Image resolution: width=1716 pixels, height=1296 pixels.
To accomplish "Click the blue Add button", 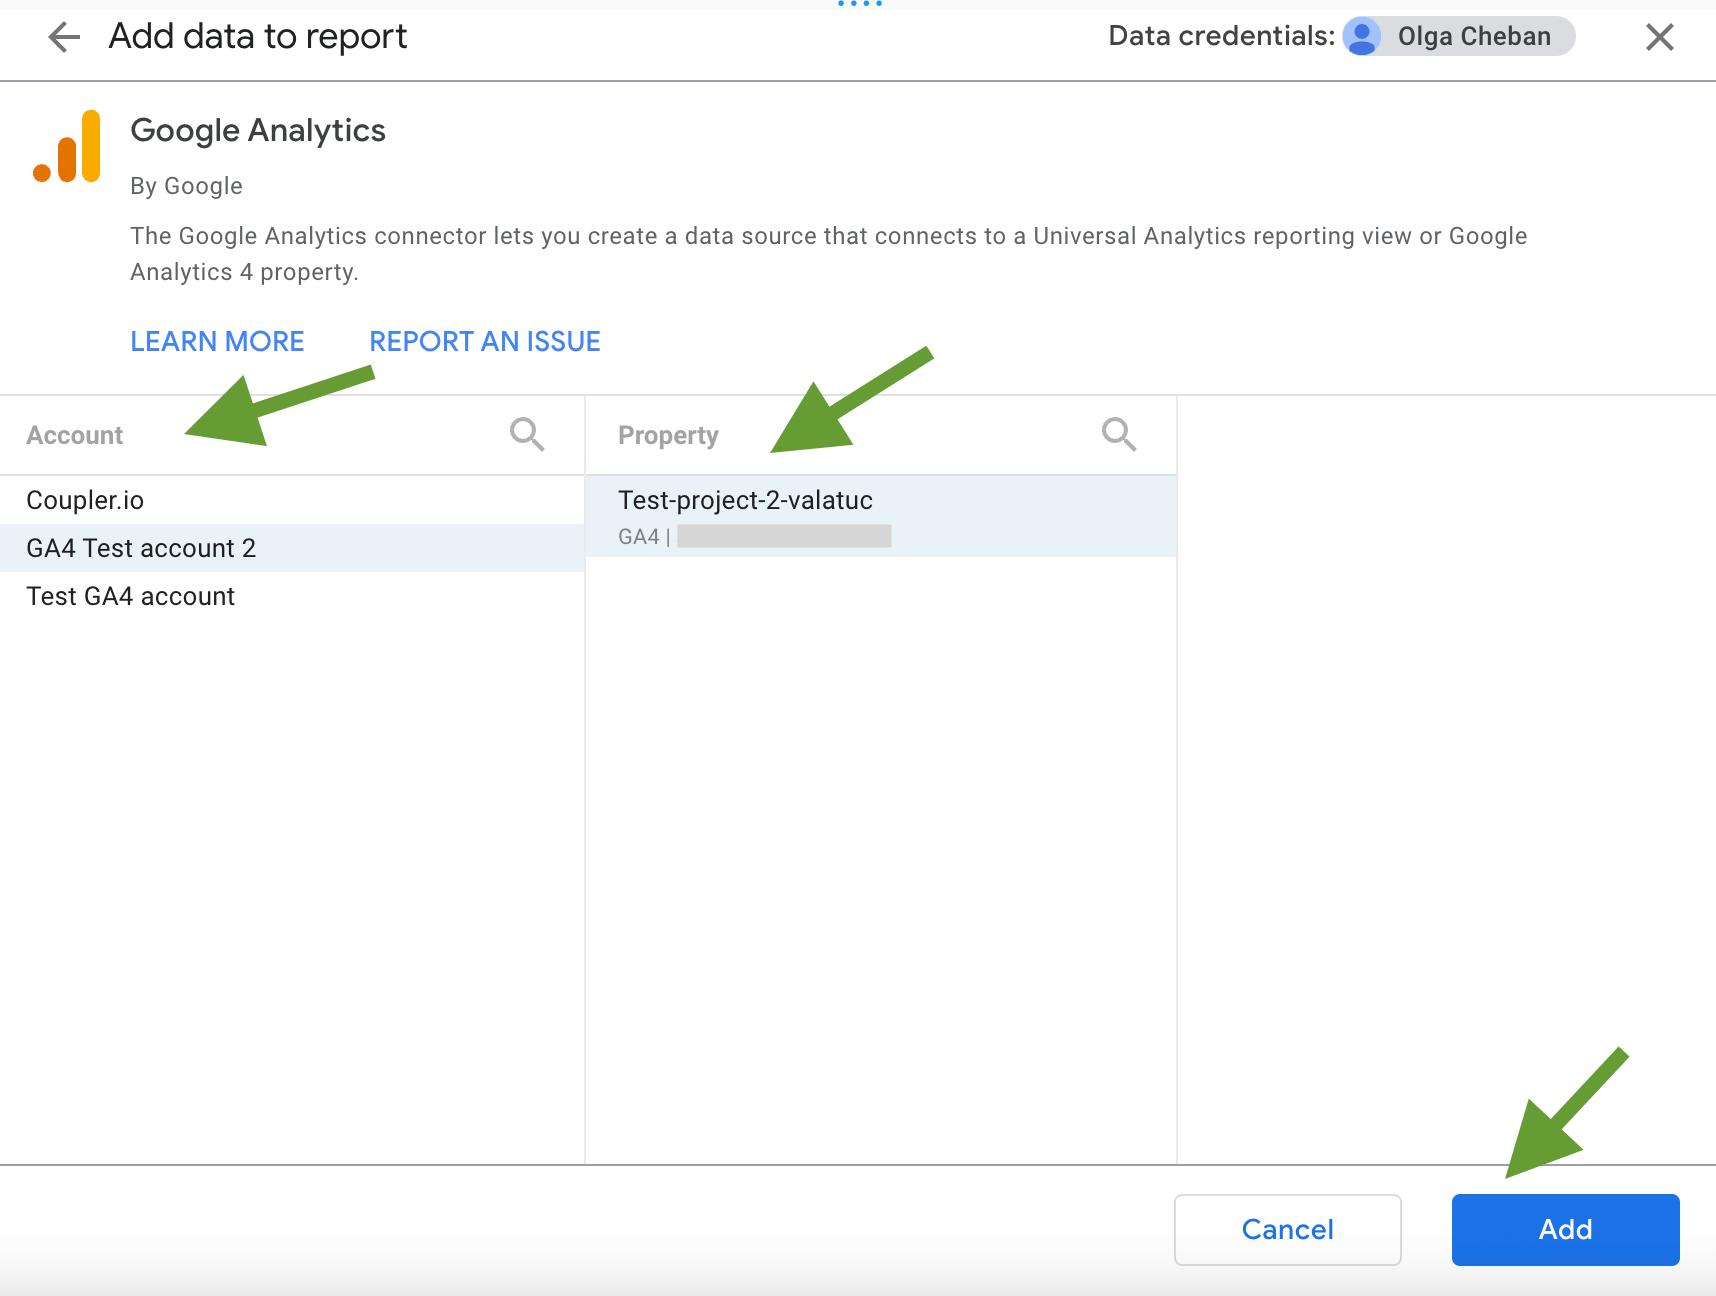I will (1566, 1230).
